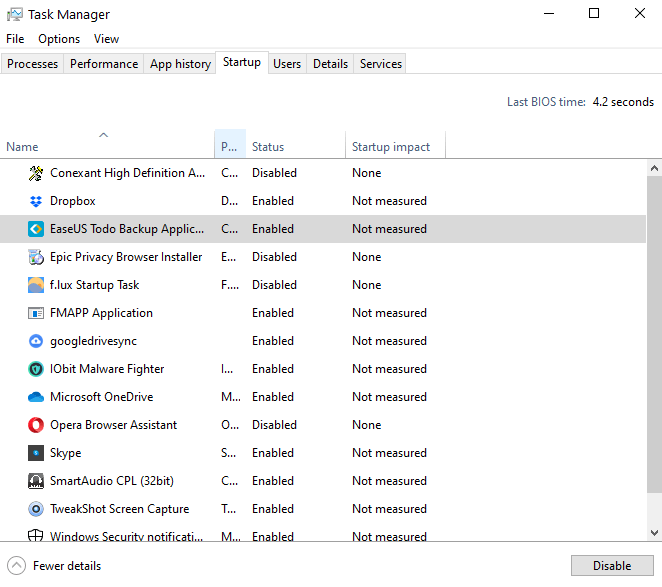Click the Epic Privacy Browser Installer icon
The width and height of the screenshot is (662, 587).
(36, 257)
